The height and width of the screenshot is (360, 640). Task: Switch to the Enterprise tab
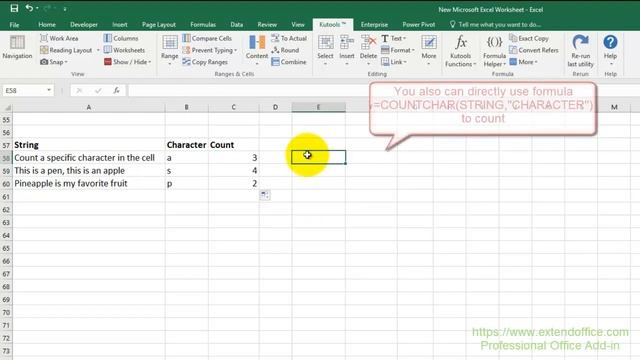(x=374, y=24)
